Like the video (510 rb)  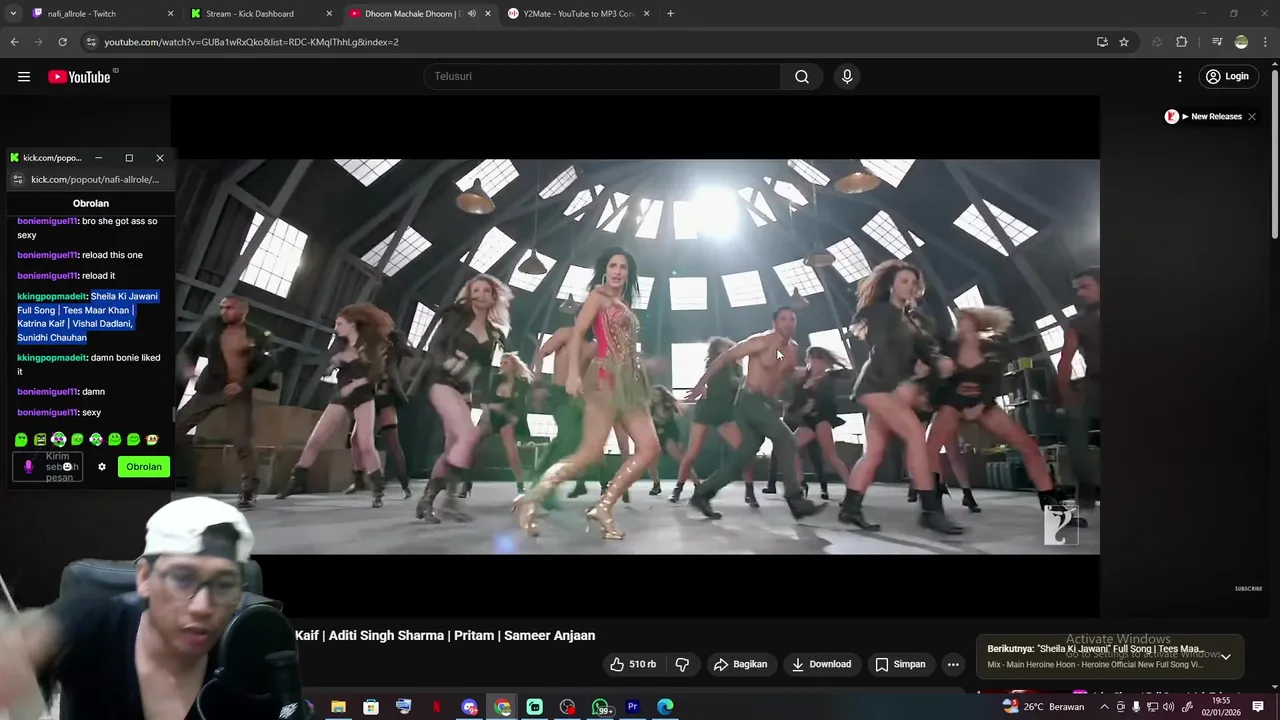tap(633, 664)
